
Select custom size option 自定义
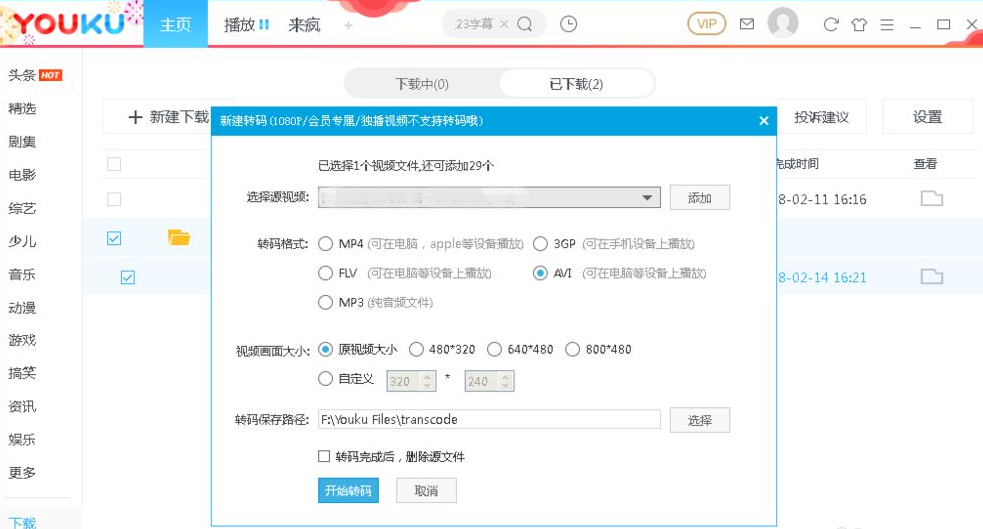pyautogui.click(x=325, y=379)
